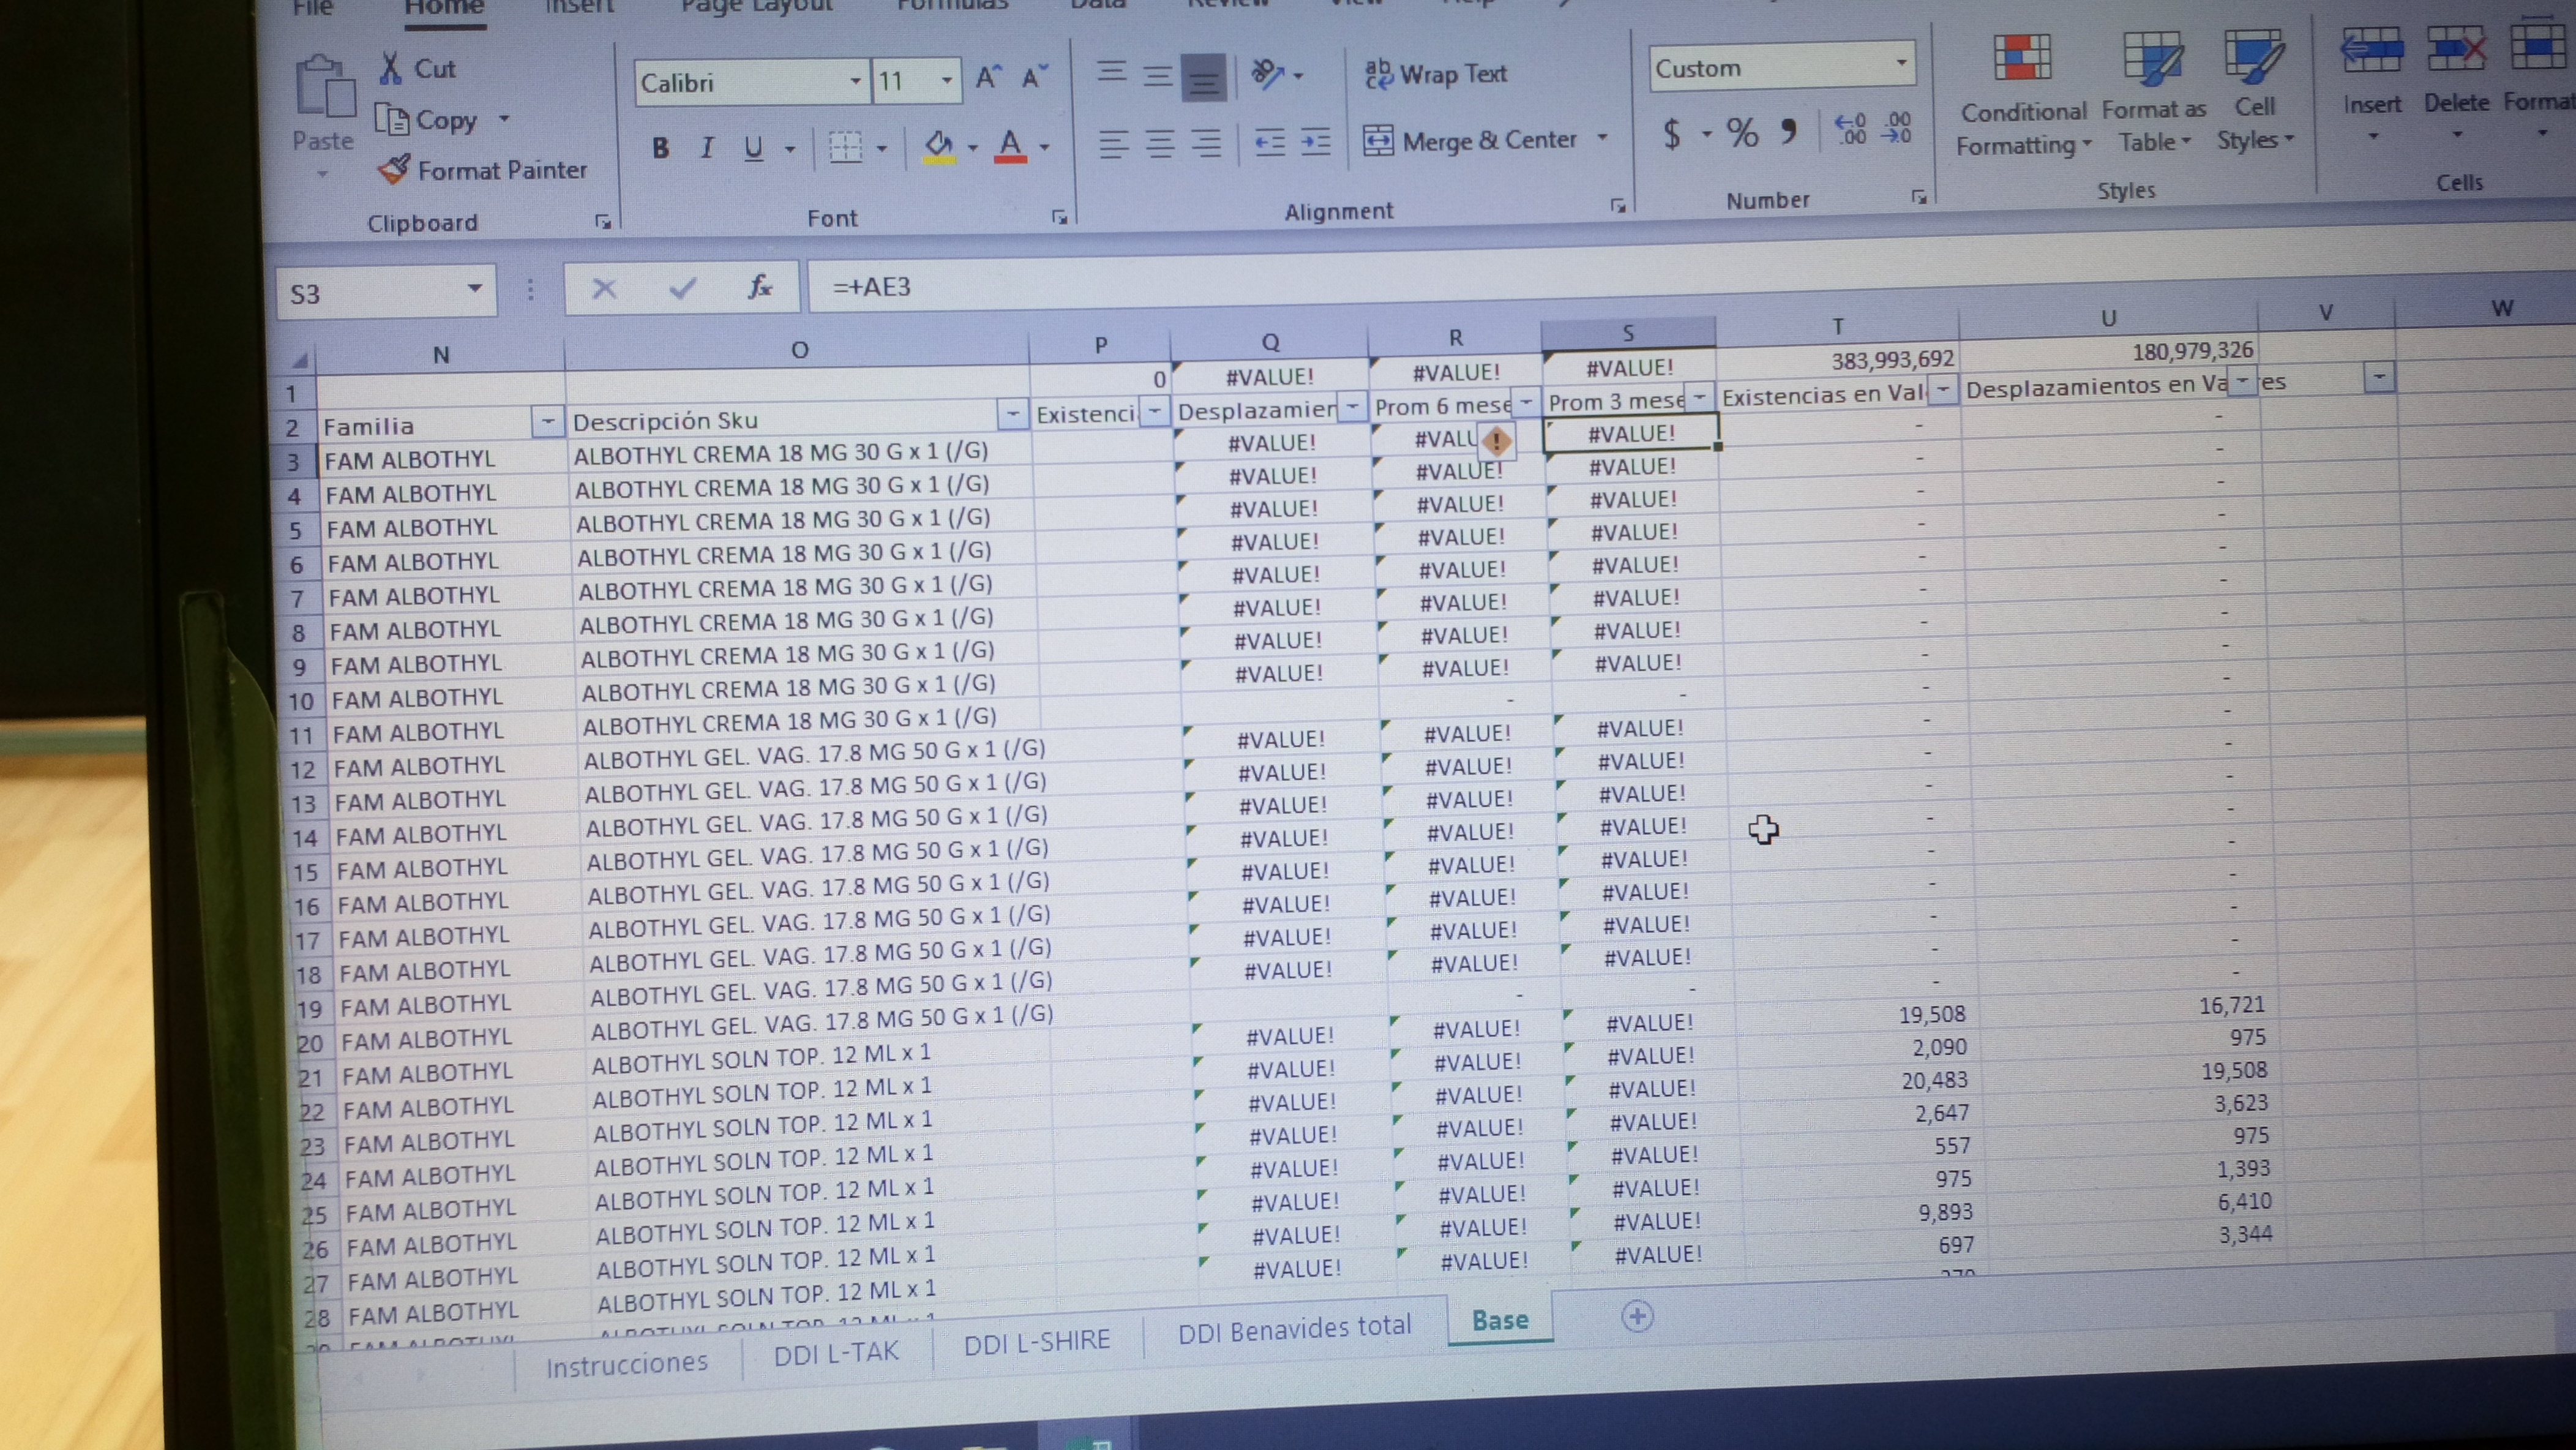Toggle Wrap Text

[1436, 74]
